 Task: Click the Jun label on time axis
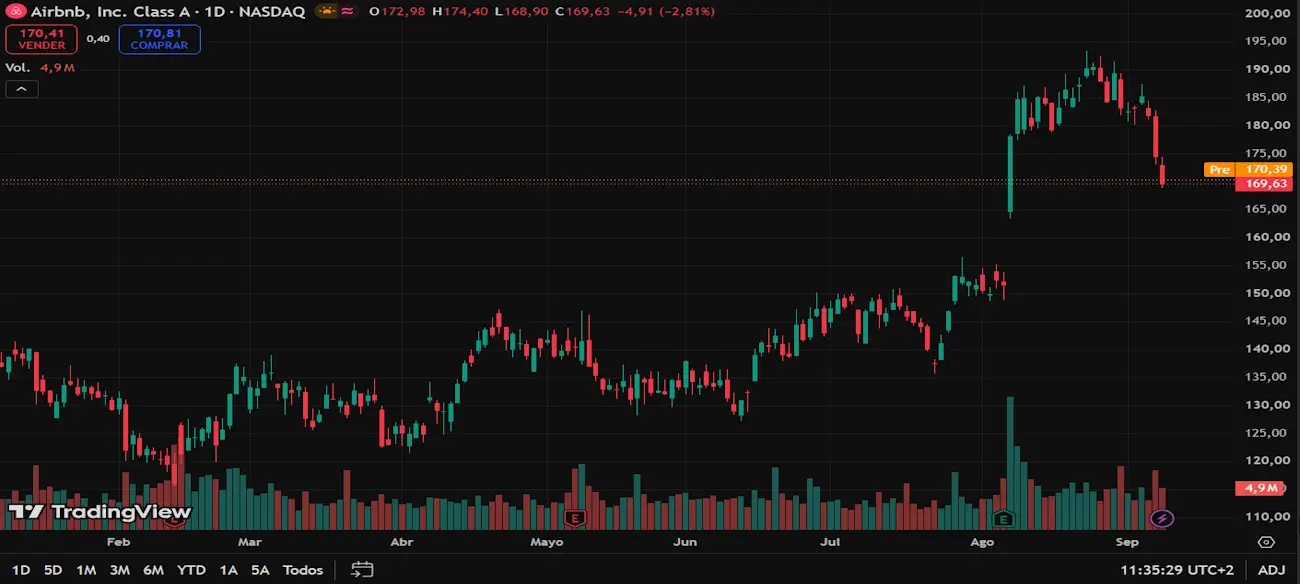pos(685,542)
